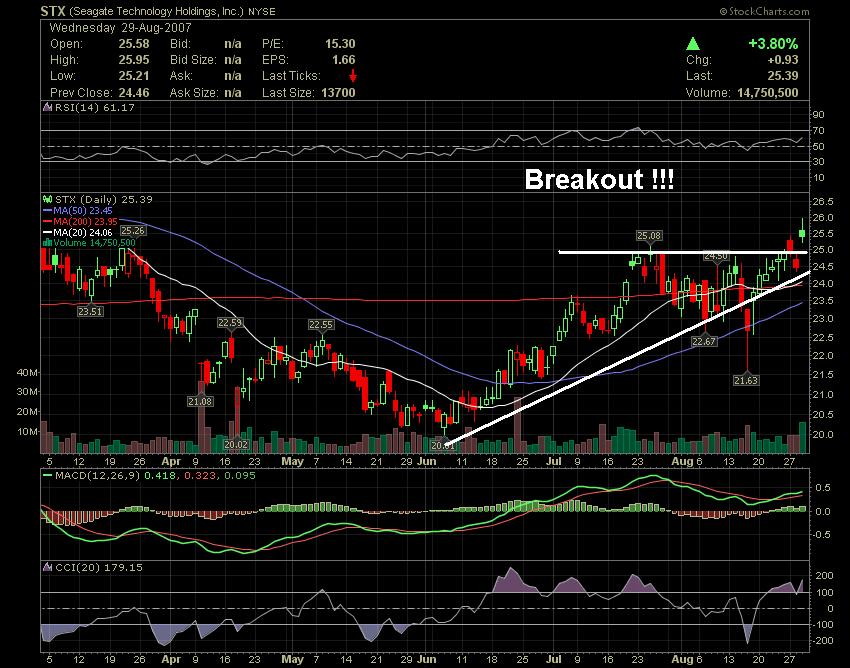850x668 pixels.
Task: Select the date 'Wednesday 29-Aug-2007'
Action: tap(120, 28)
